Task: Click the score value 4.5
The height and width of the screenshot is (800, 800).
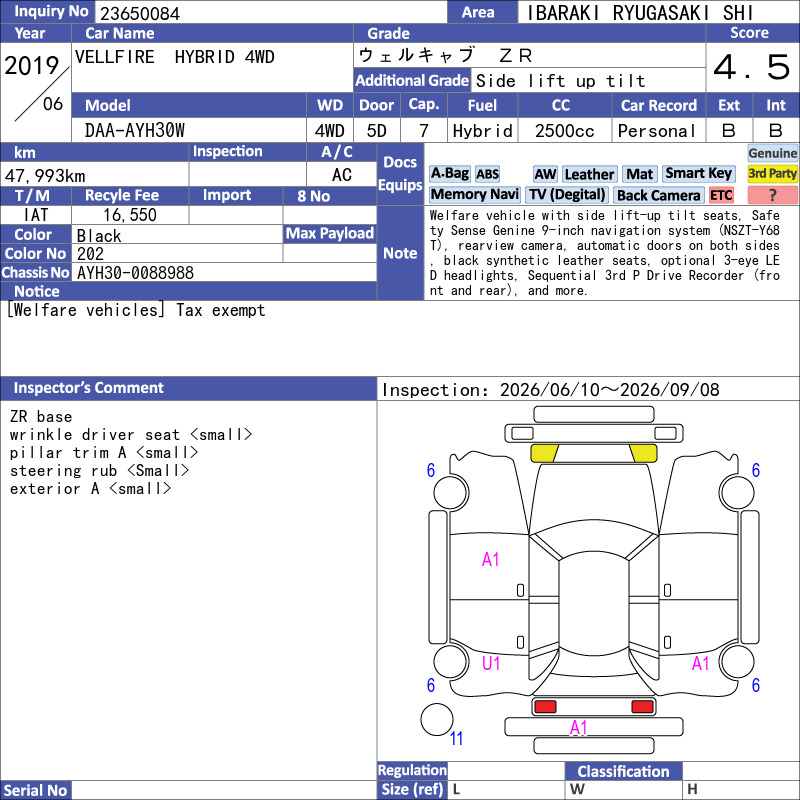Action: [x=752, y=67]
